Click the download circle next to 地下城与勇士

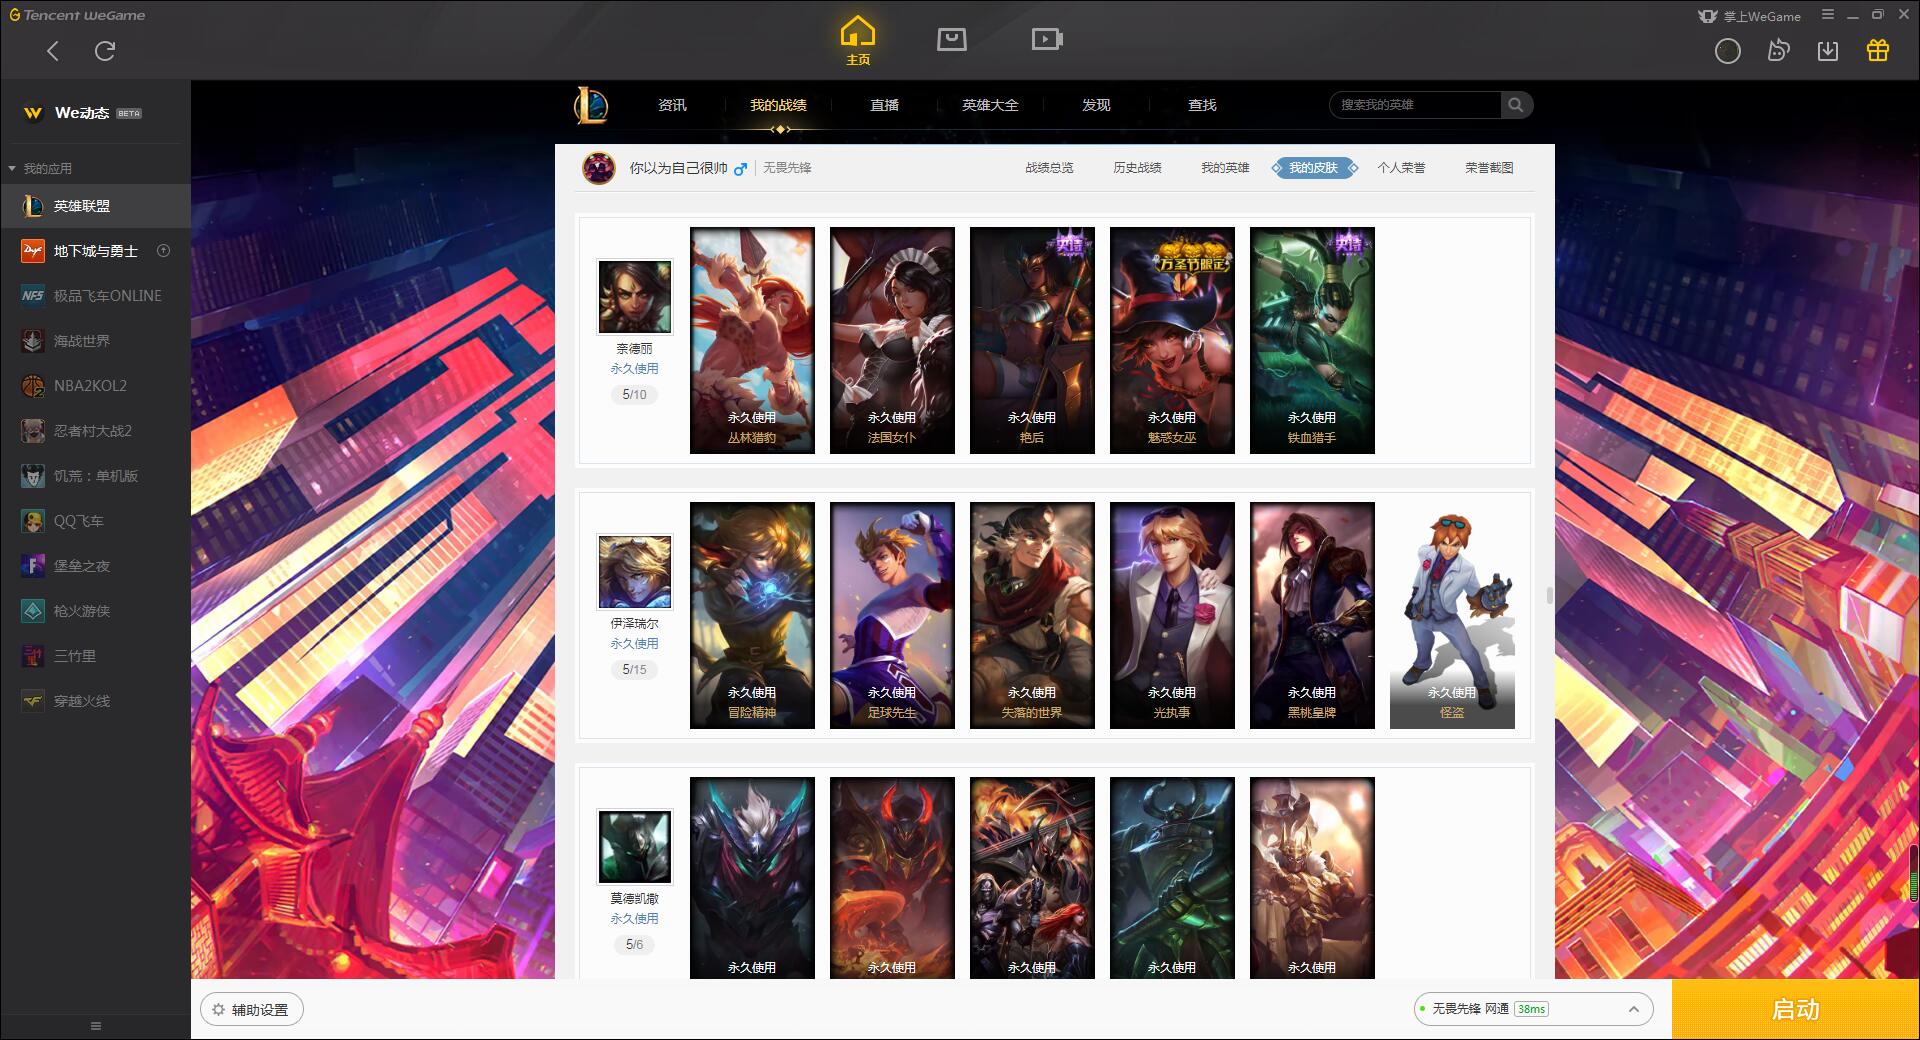tap(164, 251)
